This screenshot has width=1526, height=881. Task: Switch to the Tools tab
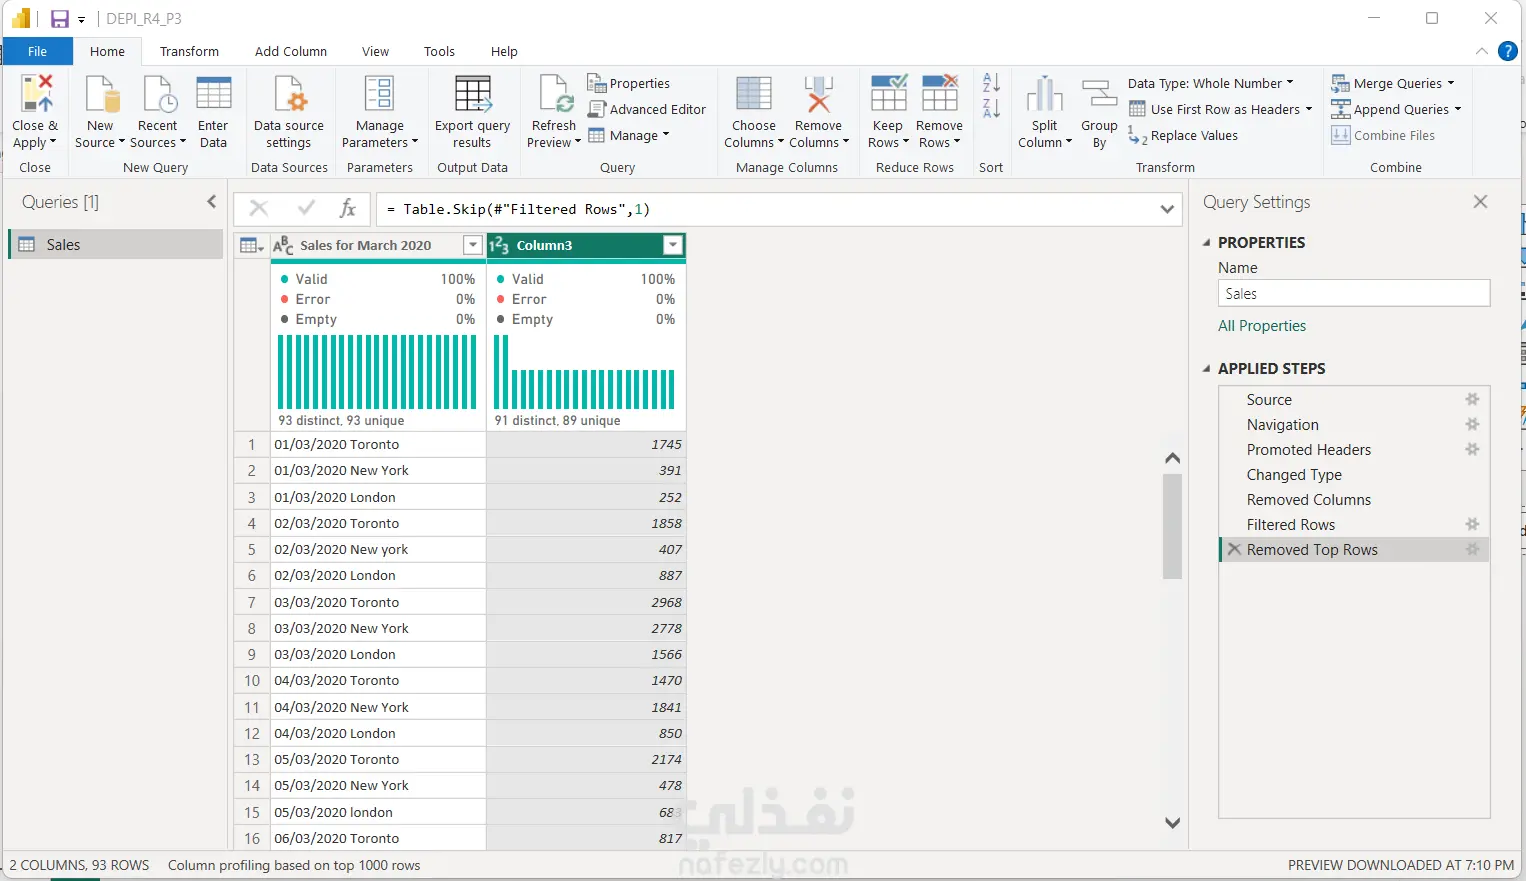click(x=439, y=51)
